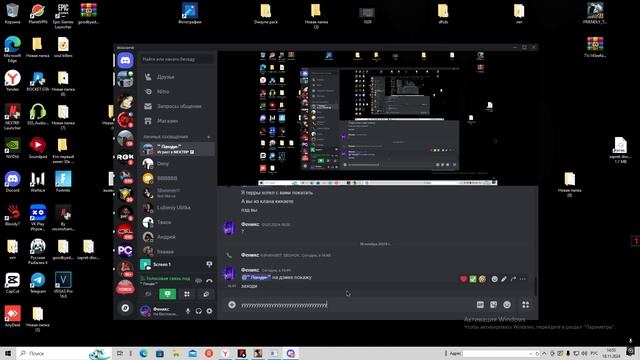This screenshot has width=640, height=360.
Task: Open Пандус direct message playing NEXTRP
Action: (x=178, y=149)
